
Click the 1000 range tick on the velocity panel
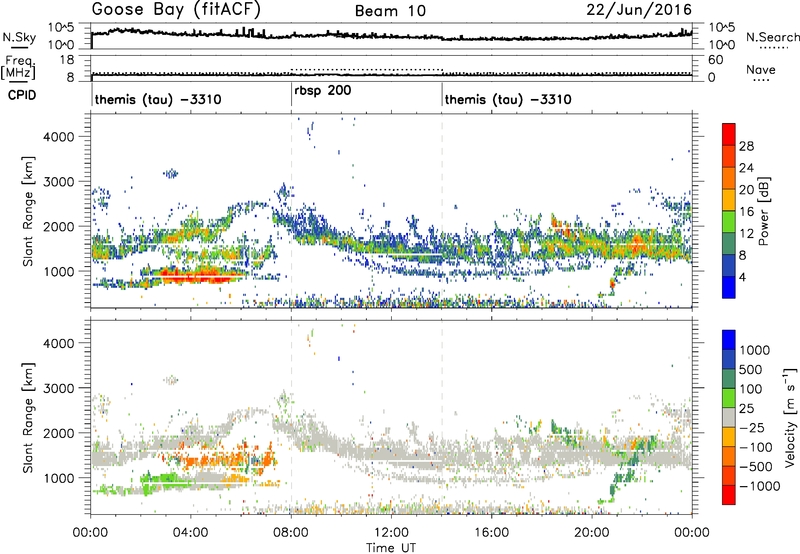(59, 478)
